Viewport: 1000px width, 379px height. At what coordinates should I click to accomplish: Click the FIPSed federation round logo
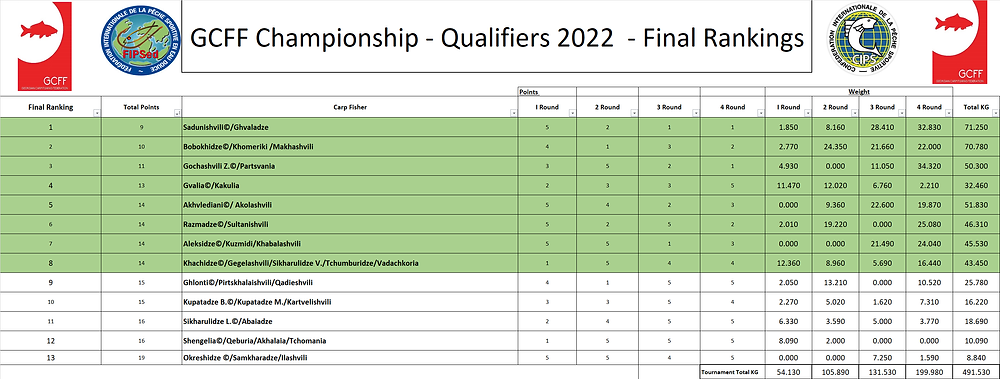[x=141, y=40]
